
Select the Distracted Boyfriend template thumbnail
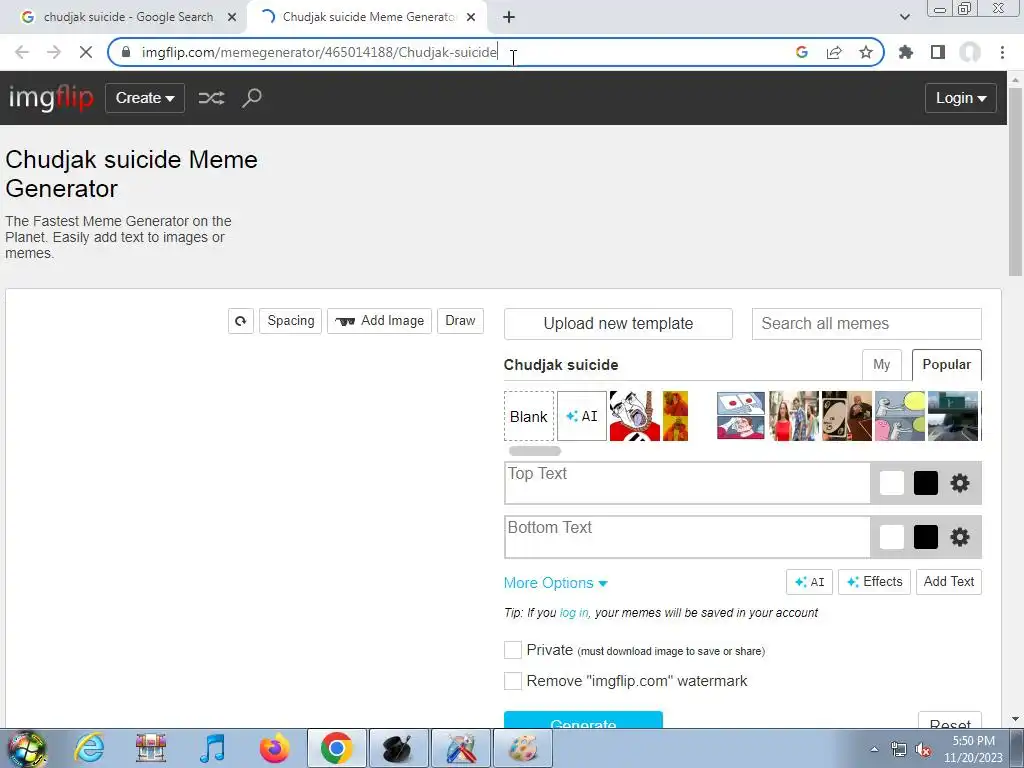pyautogui.click(x=793, y=416)
